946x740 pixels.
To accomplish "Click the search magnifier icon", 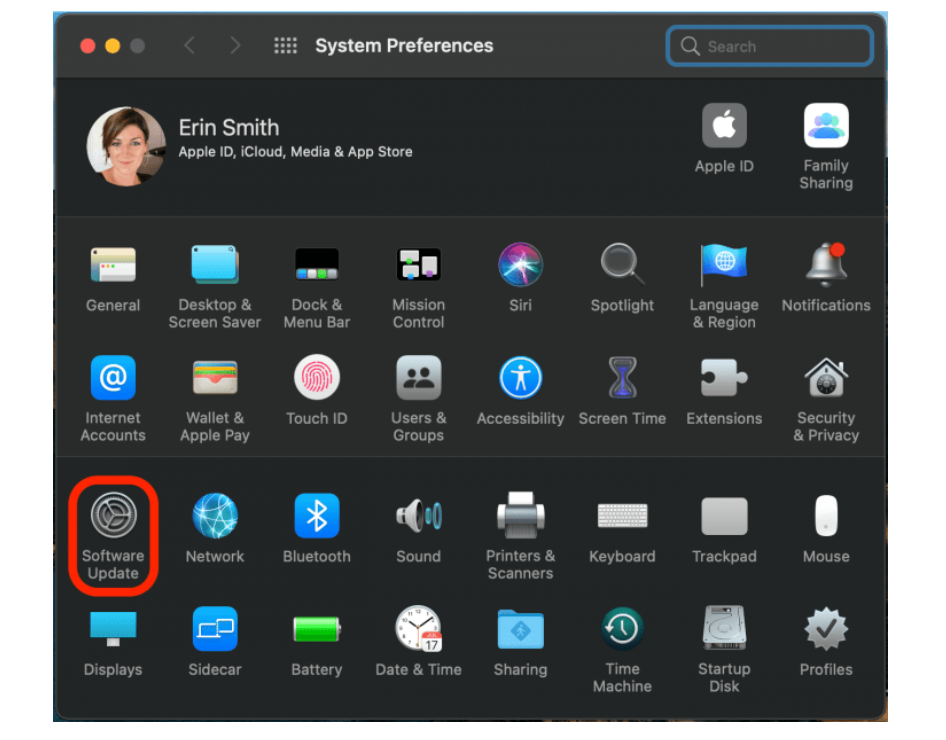I will [690, 46].
